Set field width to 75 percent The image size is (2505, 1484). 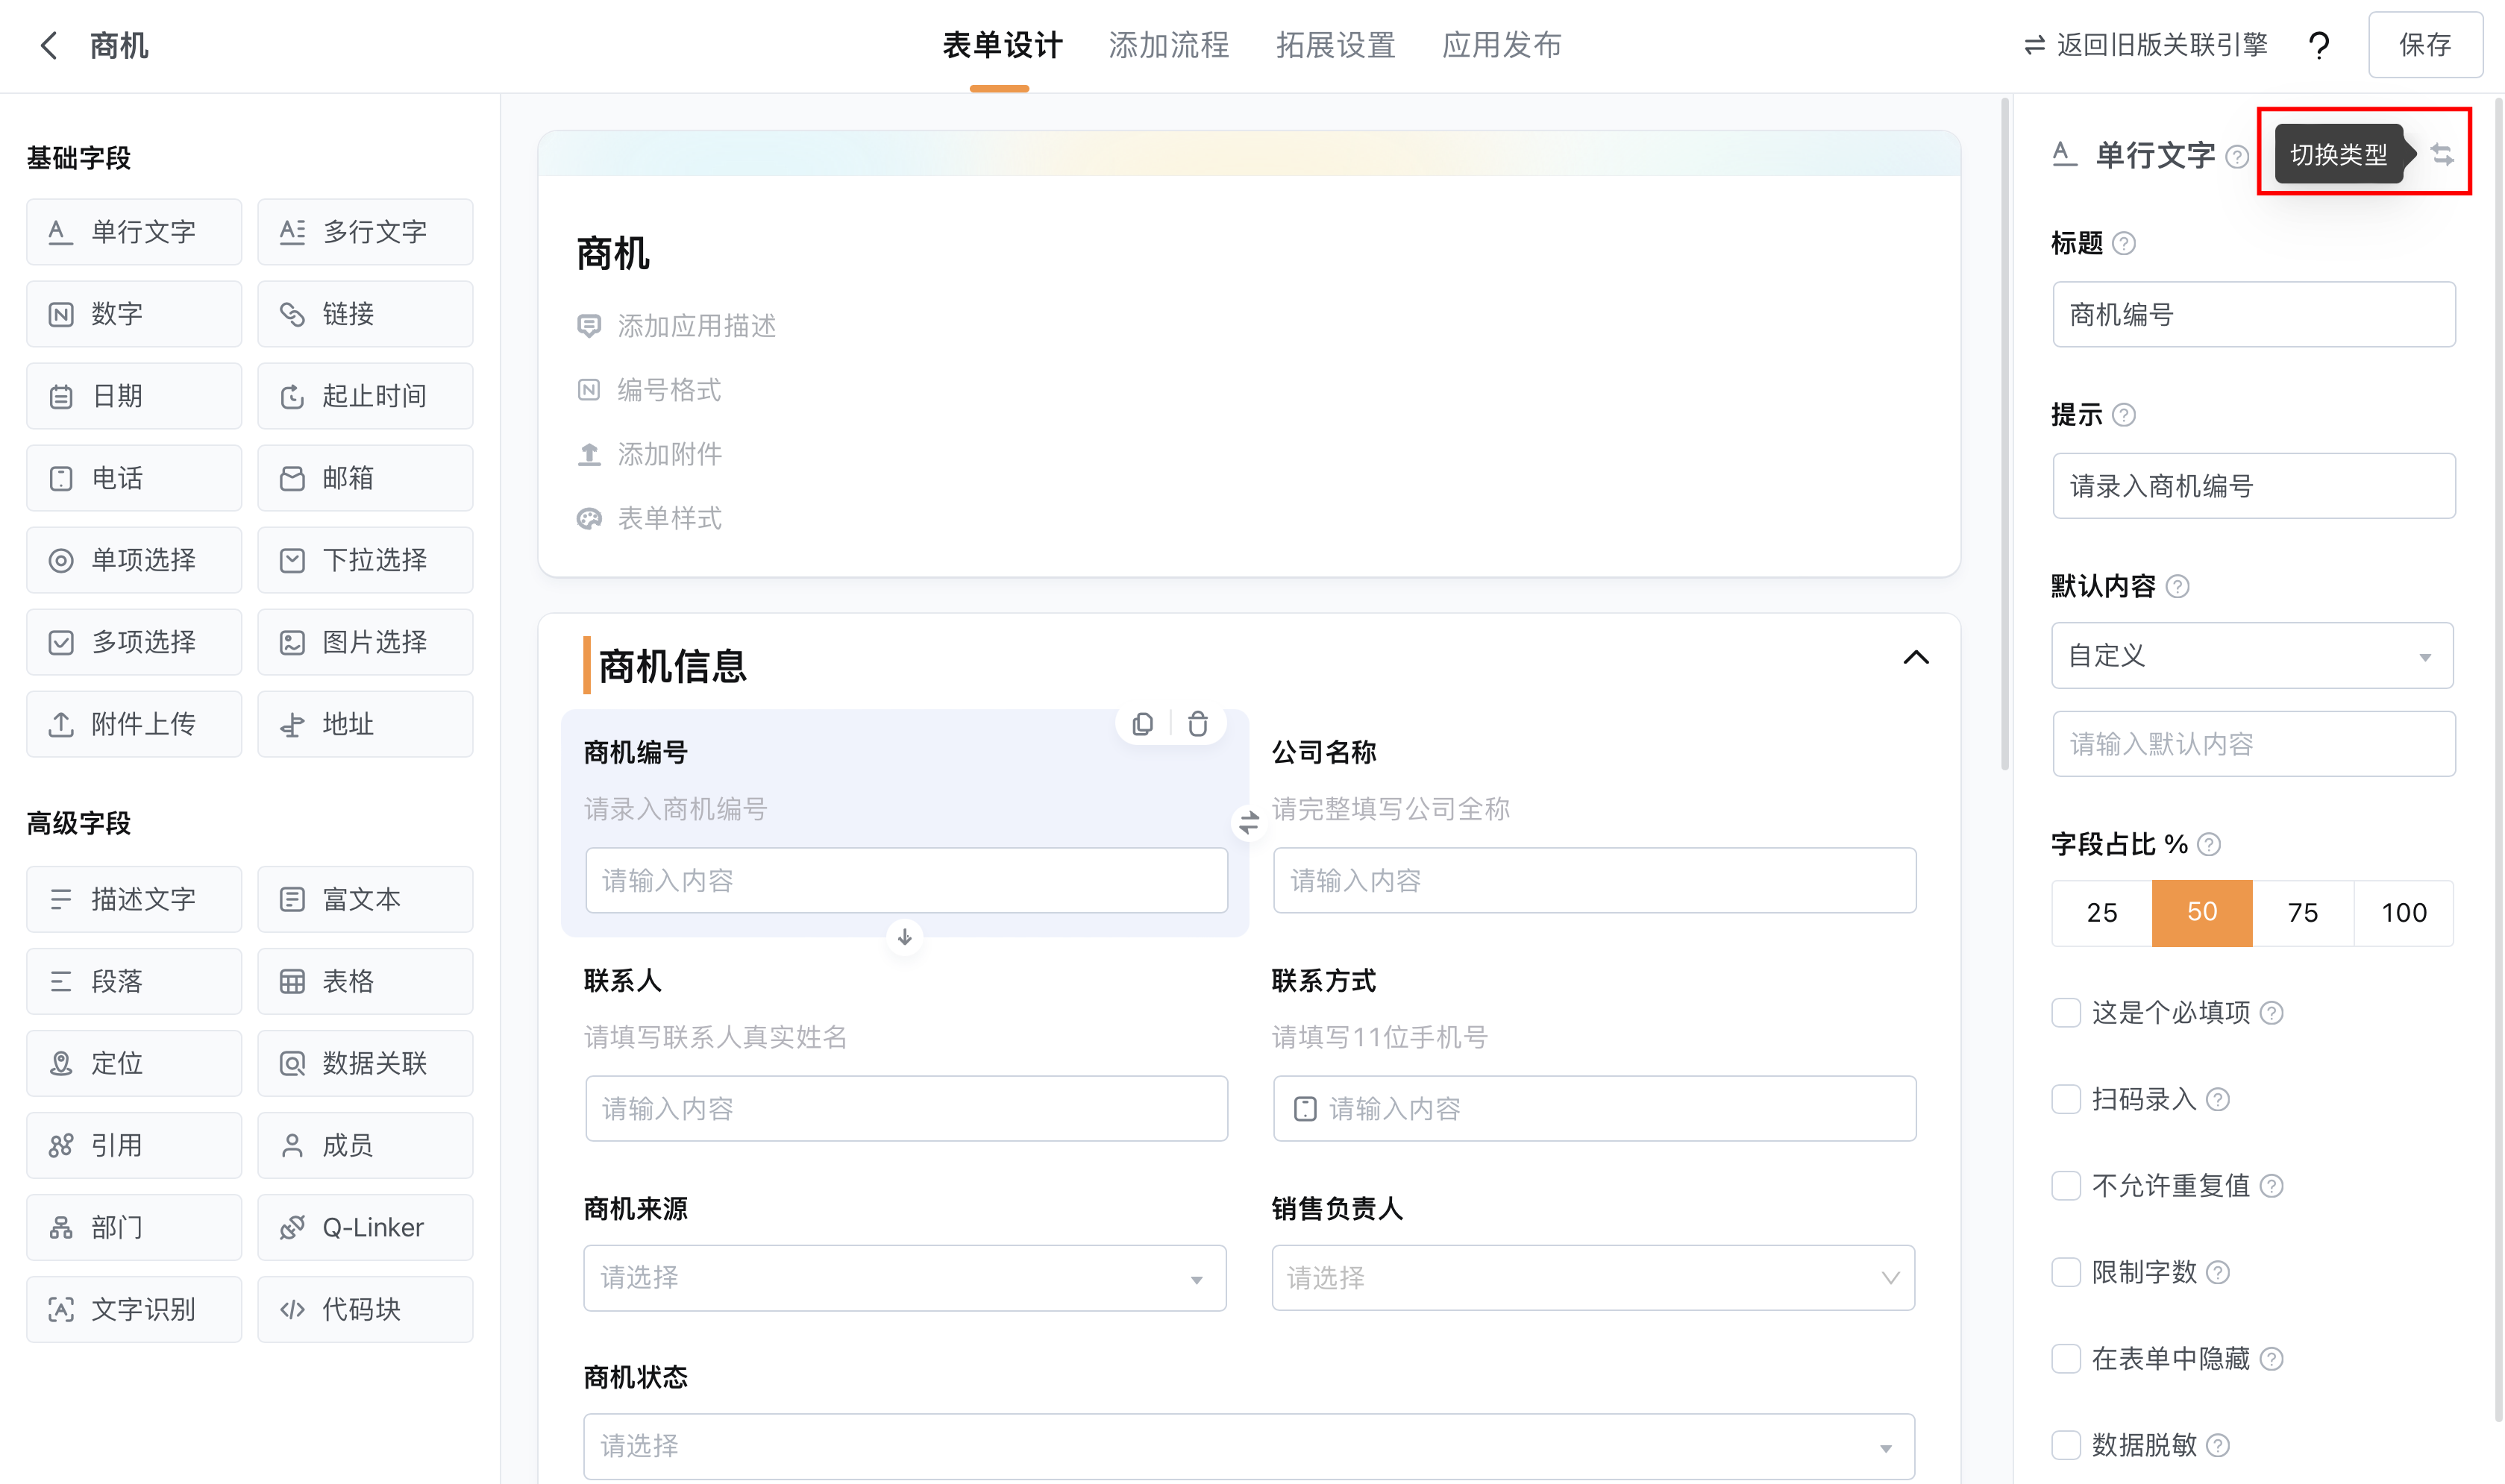2303,913
